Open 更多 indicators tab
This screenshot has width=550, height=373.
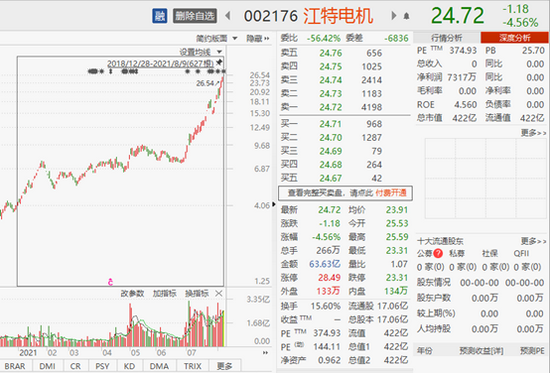(224, 366)
